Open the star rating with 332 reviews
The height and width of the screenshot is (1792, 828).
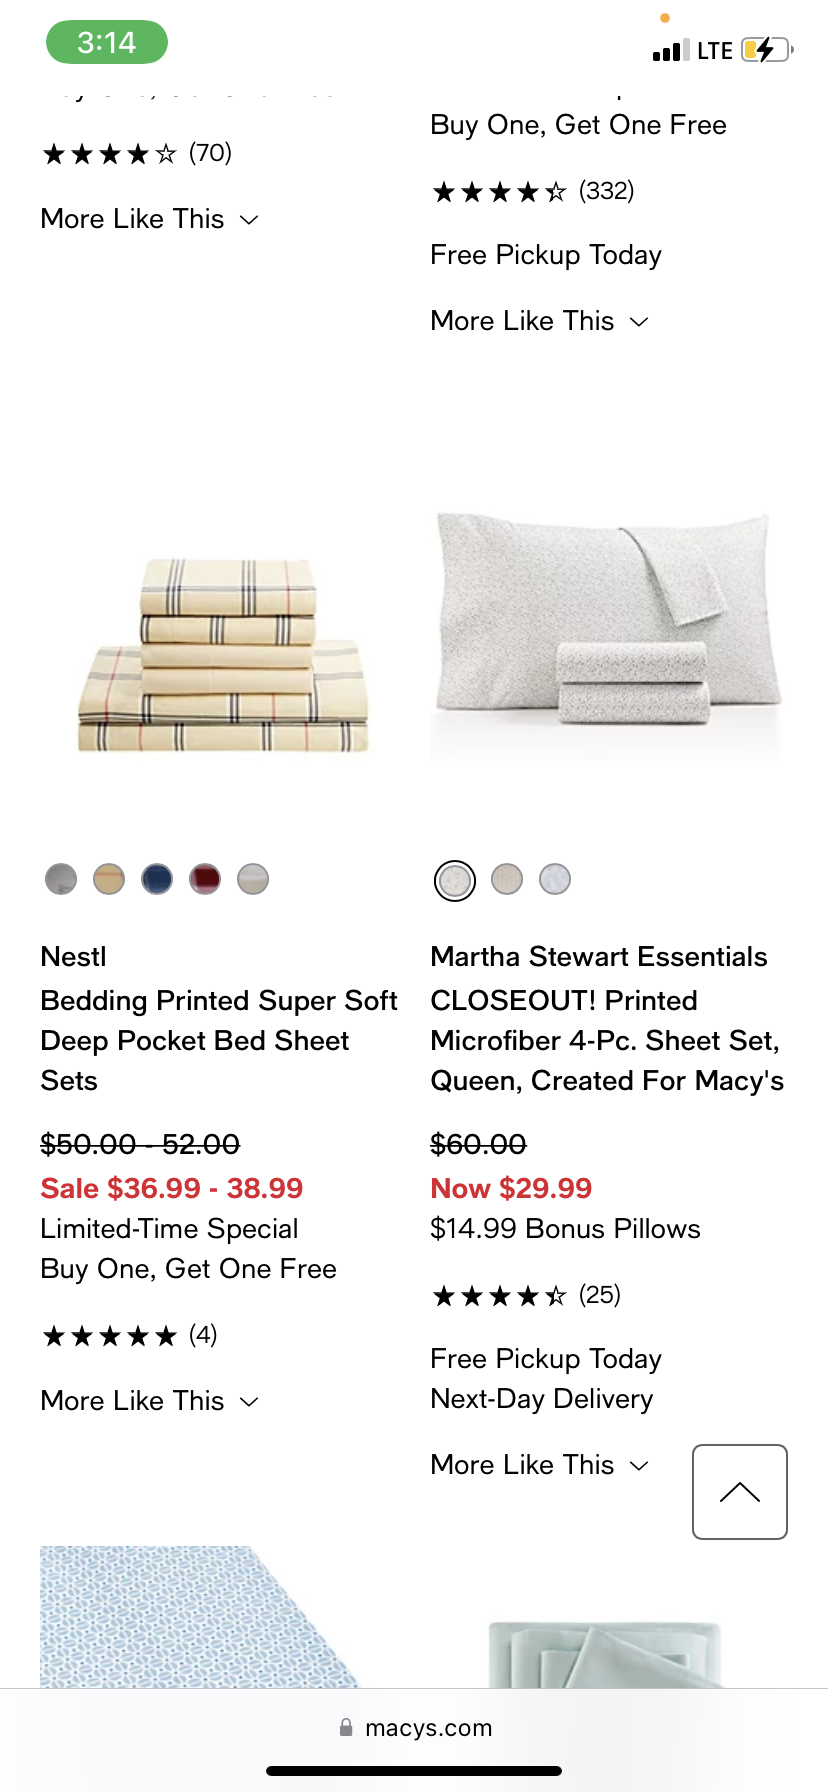tap(532, 192)
